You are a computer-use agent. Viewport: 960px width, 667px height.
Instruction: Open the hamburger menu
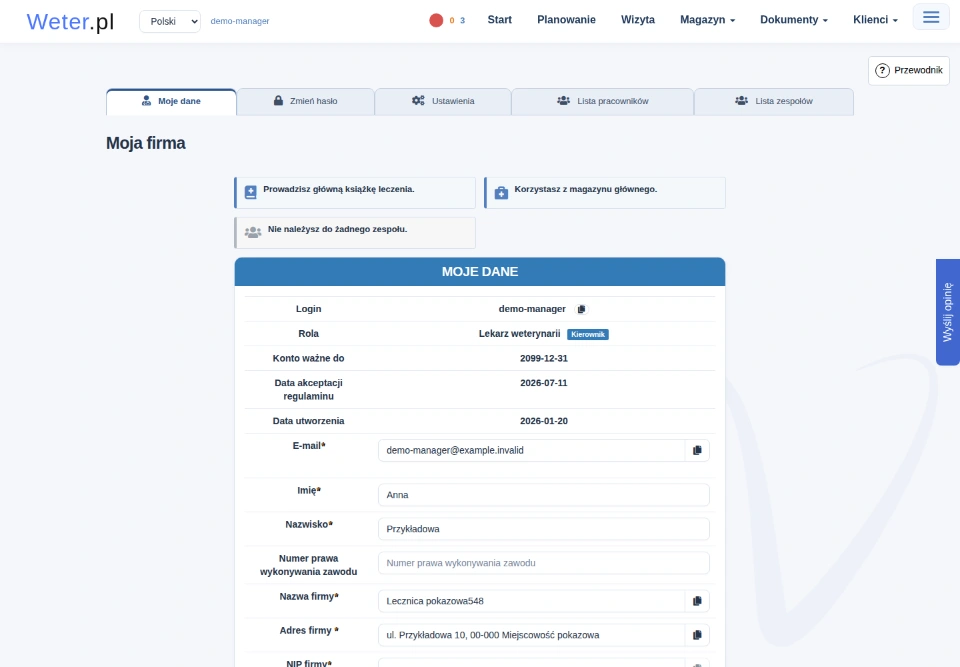coord(931,17)
